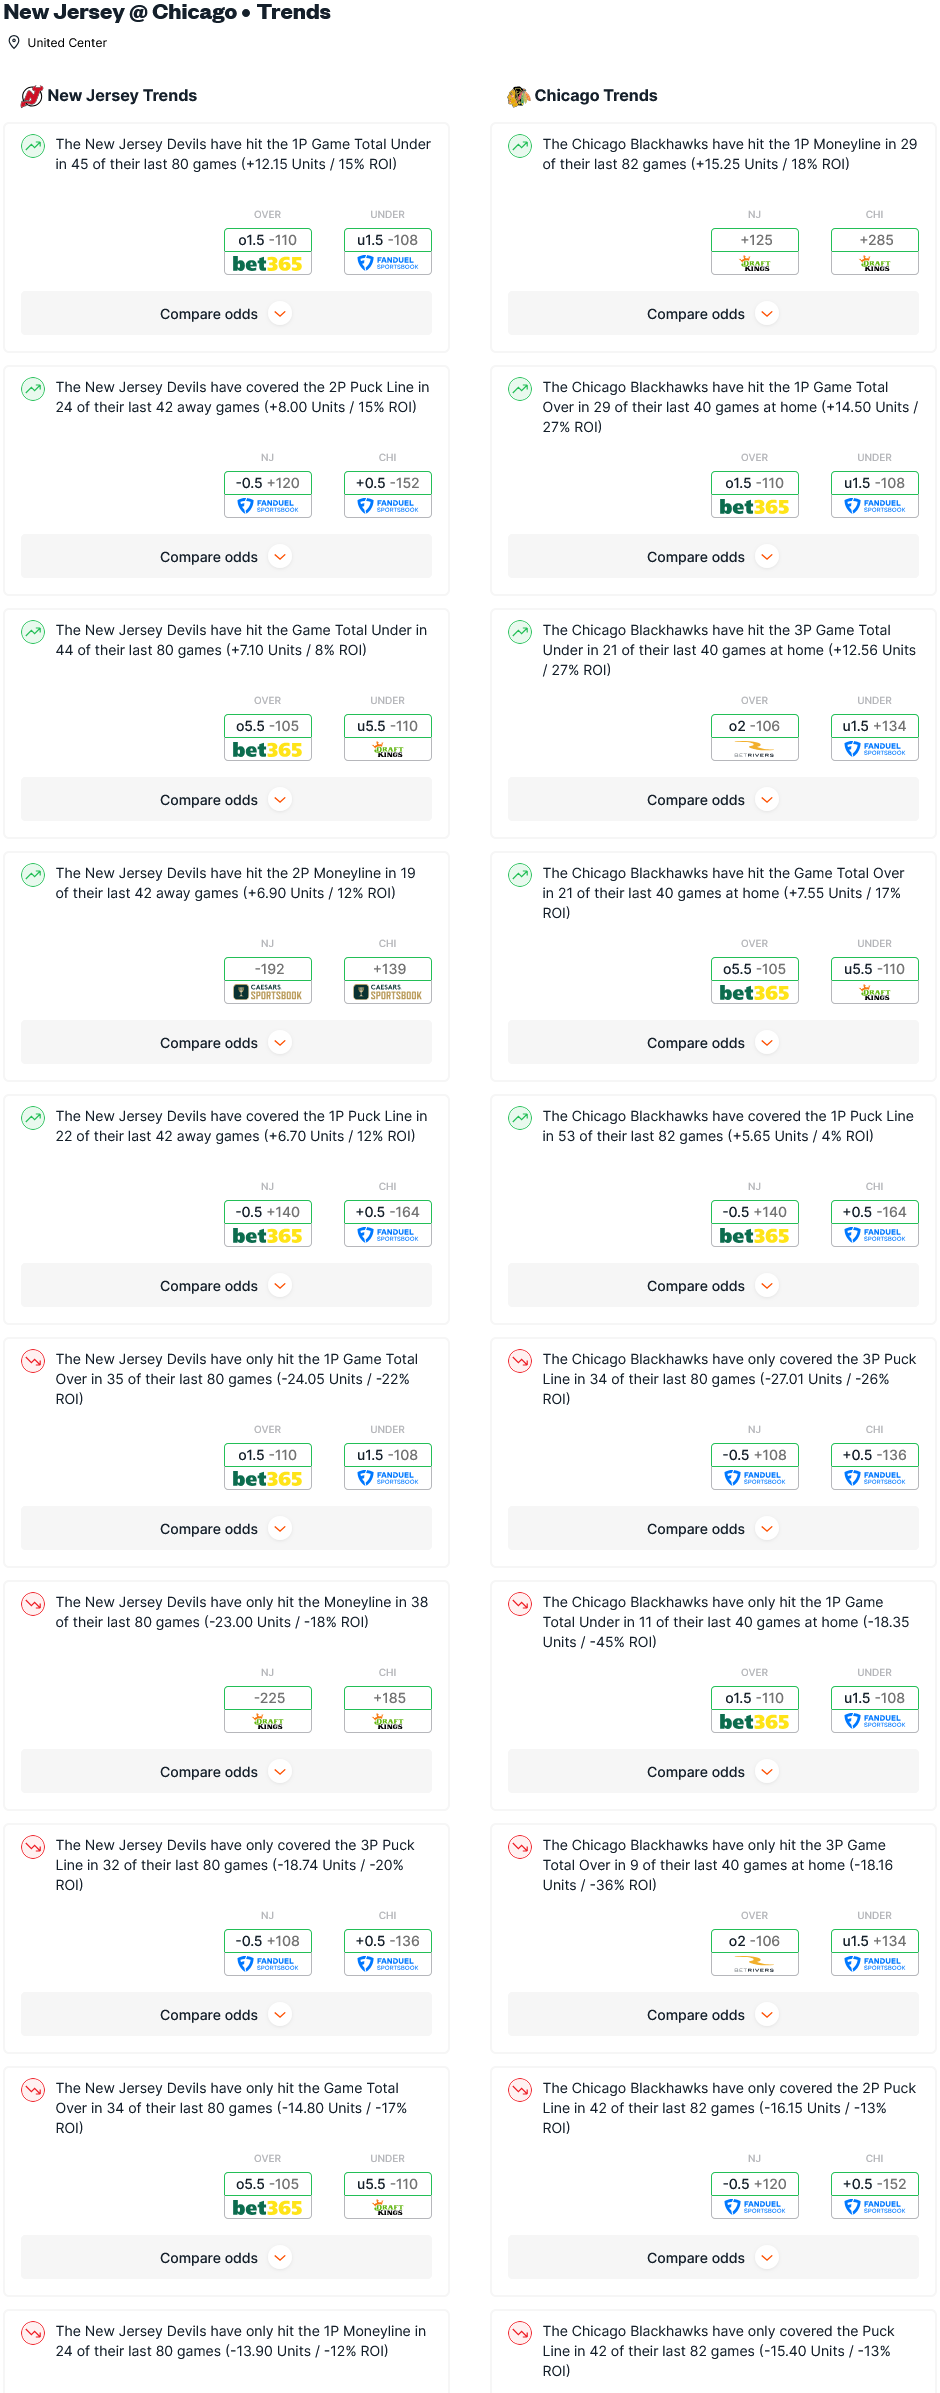Expand Compare odds under Blackhawks 1P Moneyline trend

(x=713, y=314)
